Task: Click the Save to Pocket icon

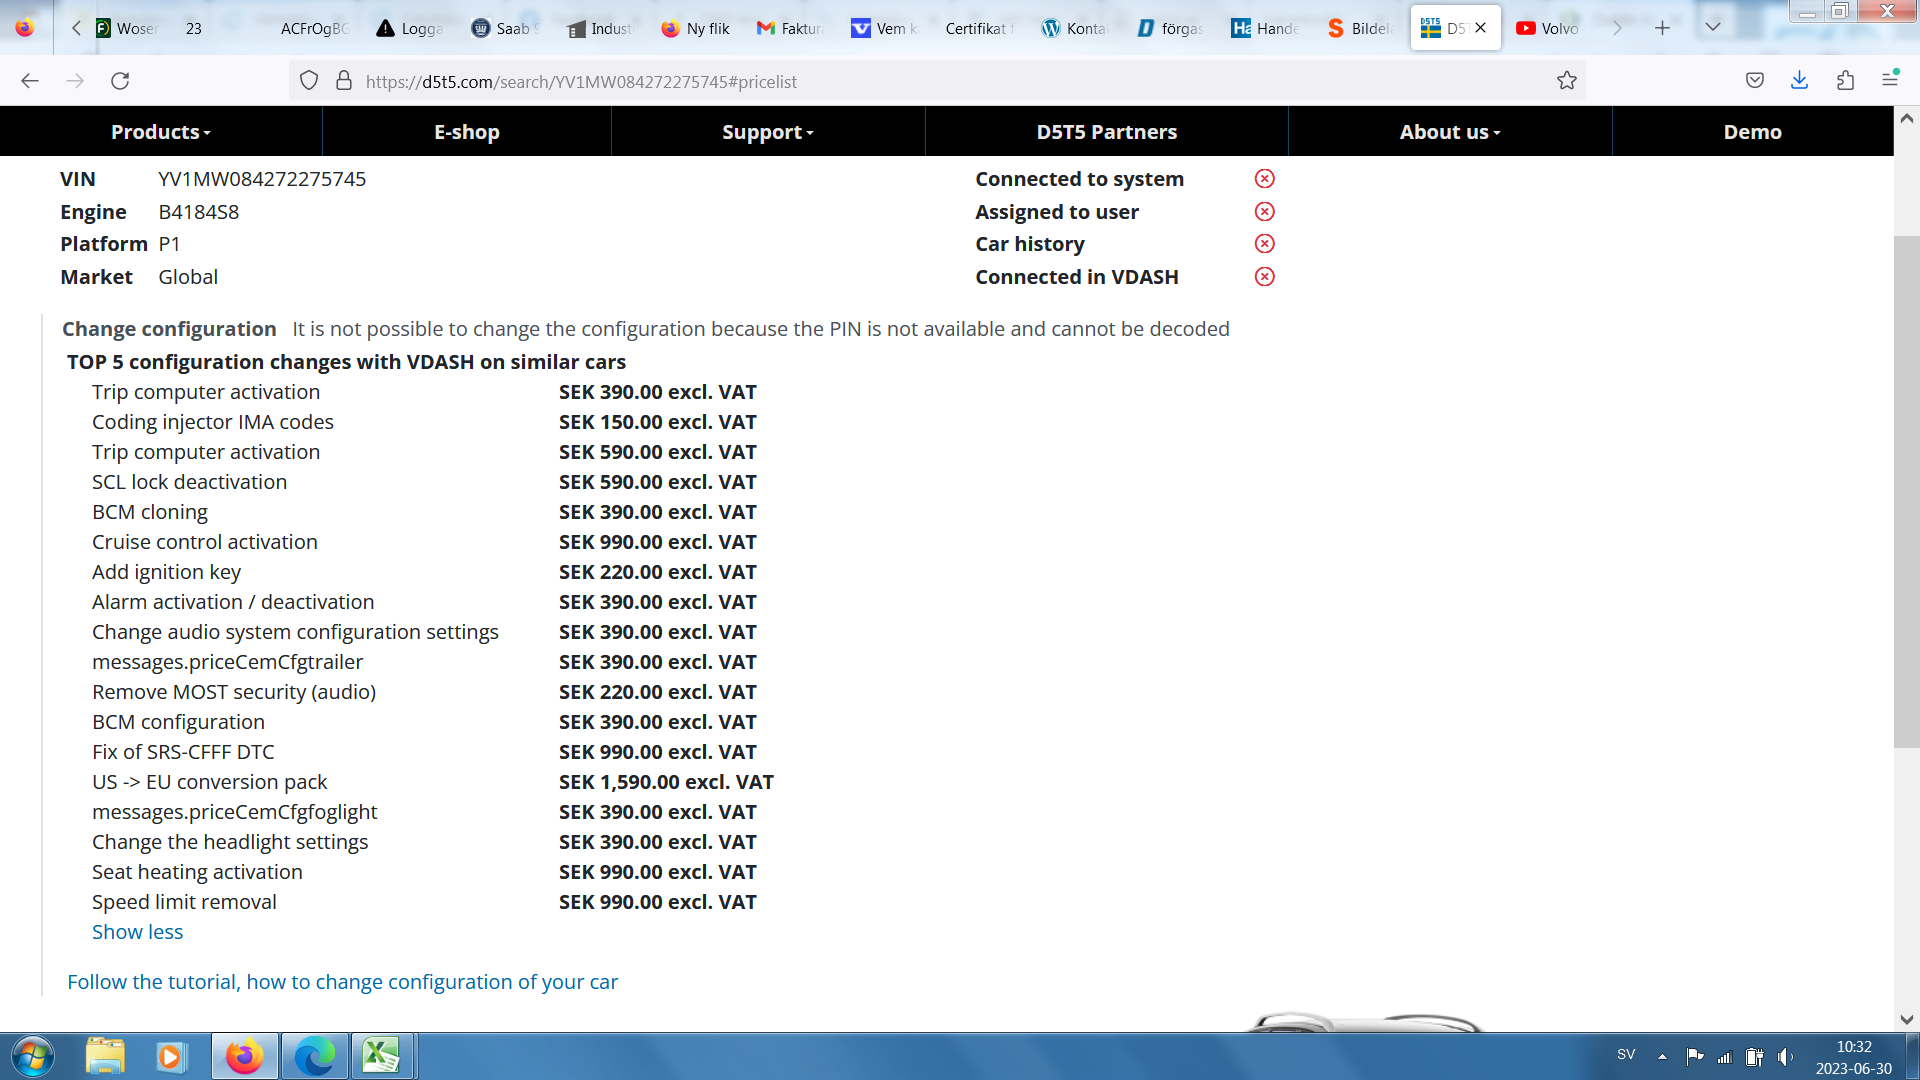Action: (1754, 81)
